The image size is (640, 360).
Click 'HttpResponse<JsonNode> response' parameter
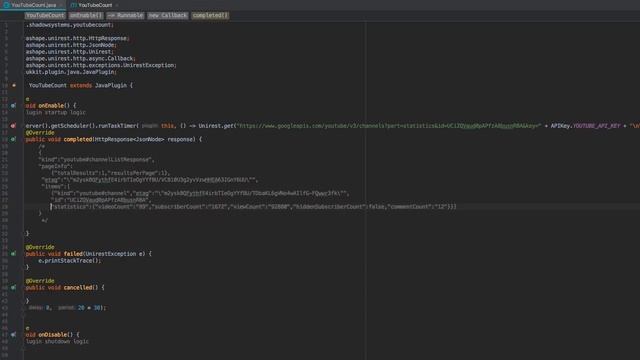(x=144, y=139)
